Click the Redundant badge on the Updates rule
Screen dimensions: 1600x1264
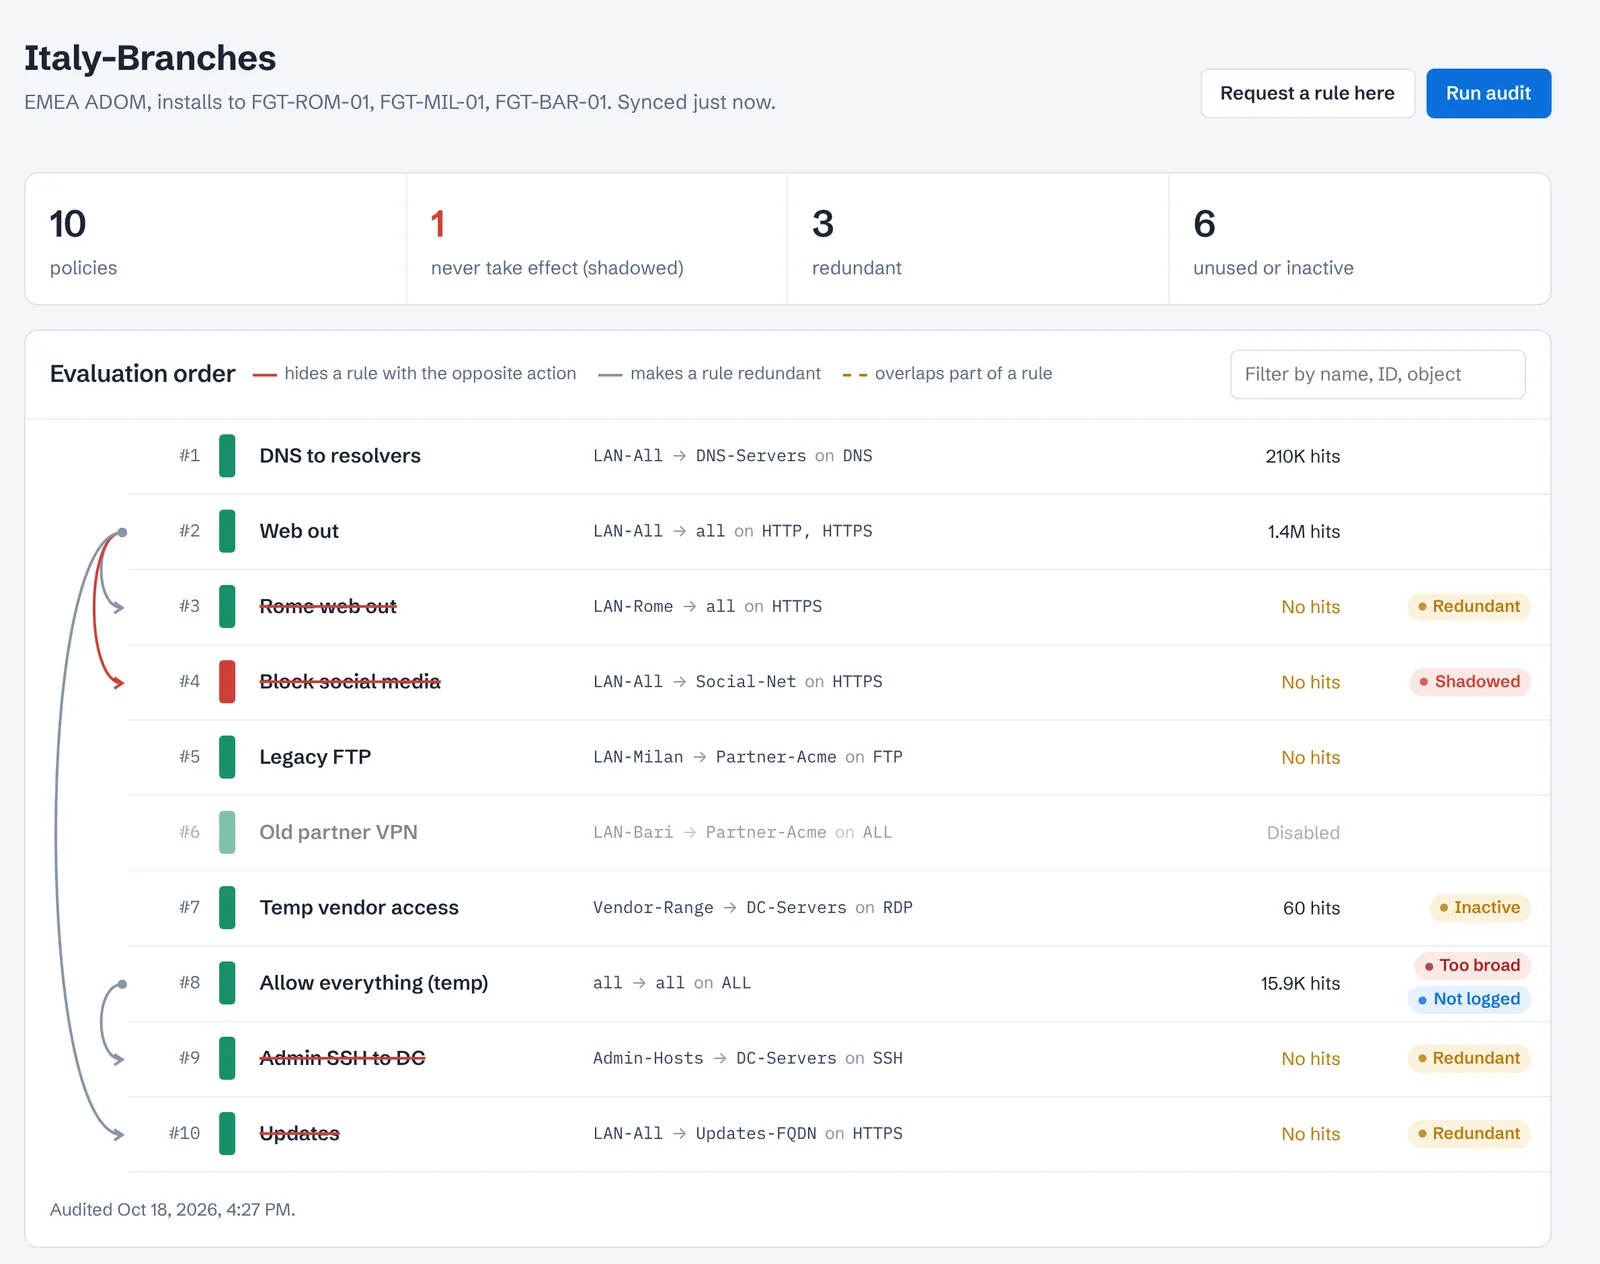pyautogui.click(x=1469, y=1134)
